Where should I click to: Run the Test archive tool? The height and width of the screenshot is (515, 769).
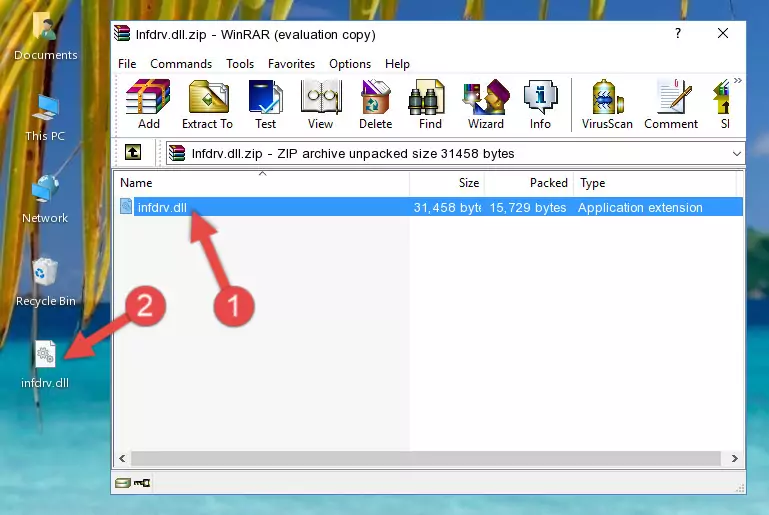[265, 104]
